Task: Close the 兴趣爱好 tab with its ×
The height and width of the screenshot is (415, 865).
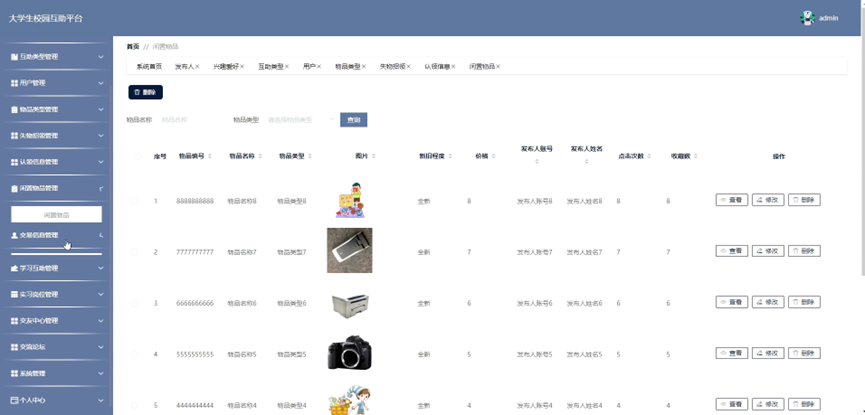Action: 242,67
